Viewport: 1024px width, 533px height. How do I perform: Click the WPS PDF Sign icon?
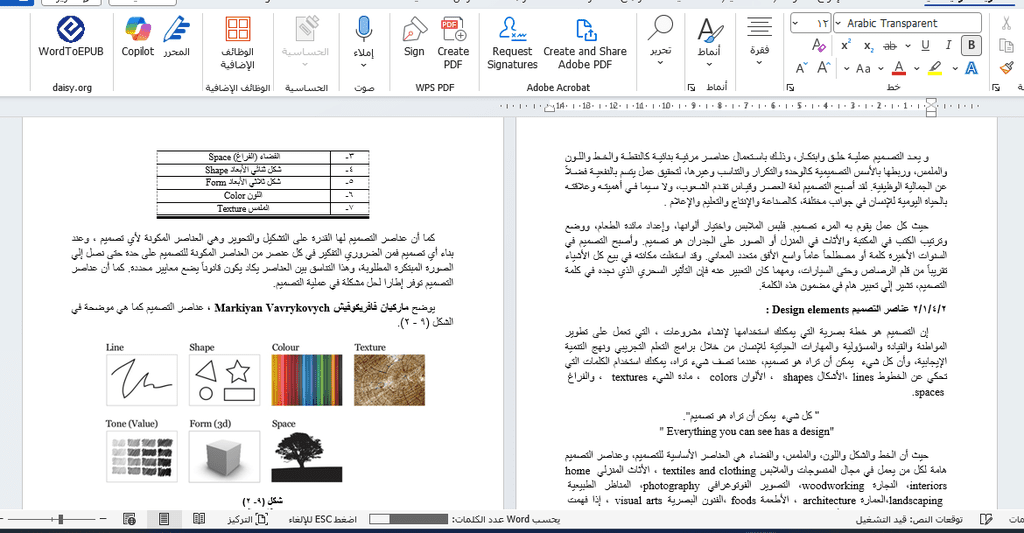coord(414,39)
